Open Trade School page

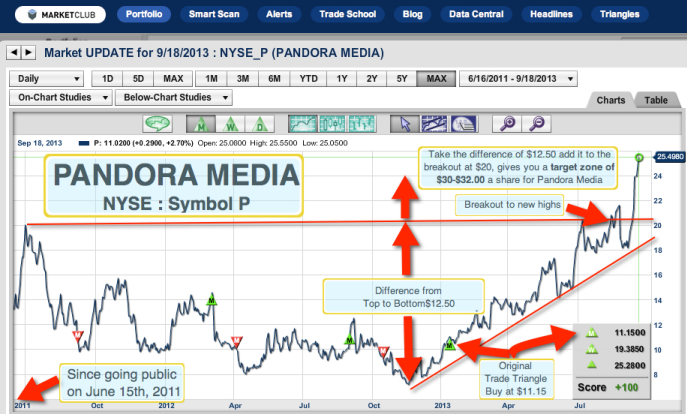348,14
